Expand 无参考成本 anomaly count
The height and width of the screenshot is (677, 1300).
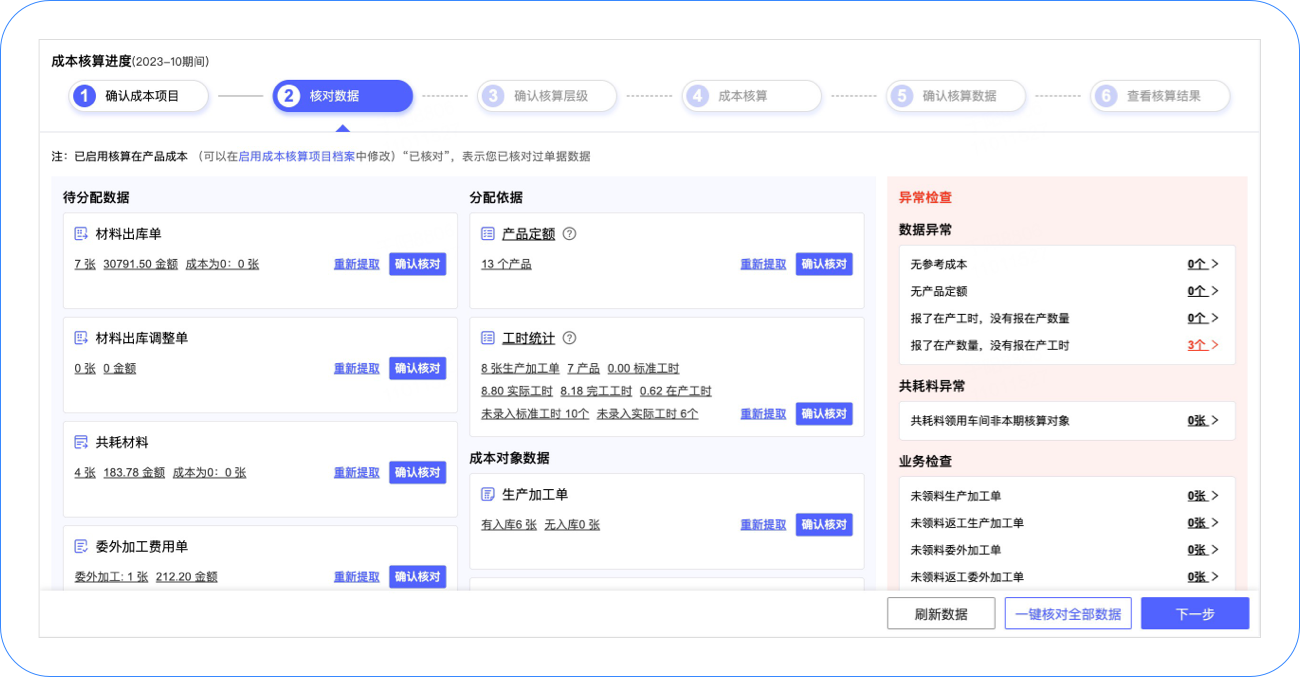point(1203,264)
